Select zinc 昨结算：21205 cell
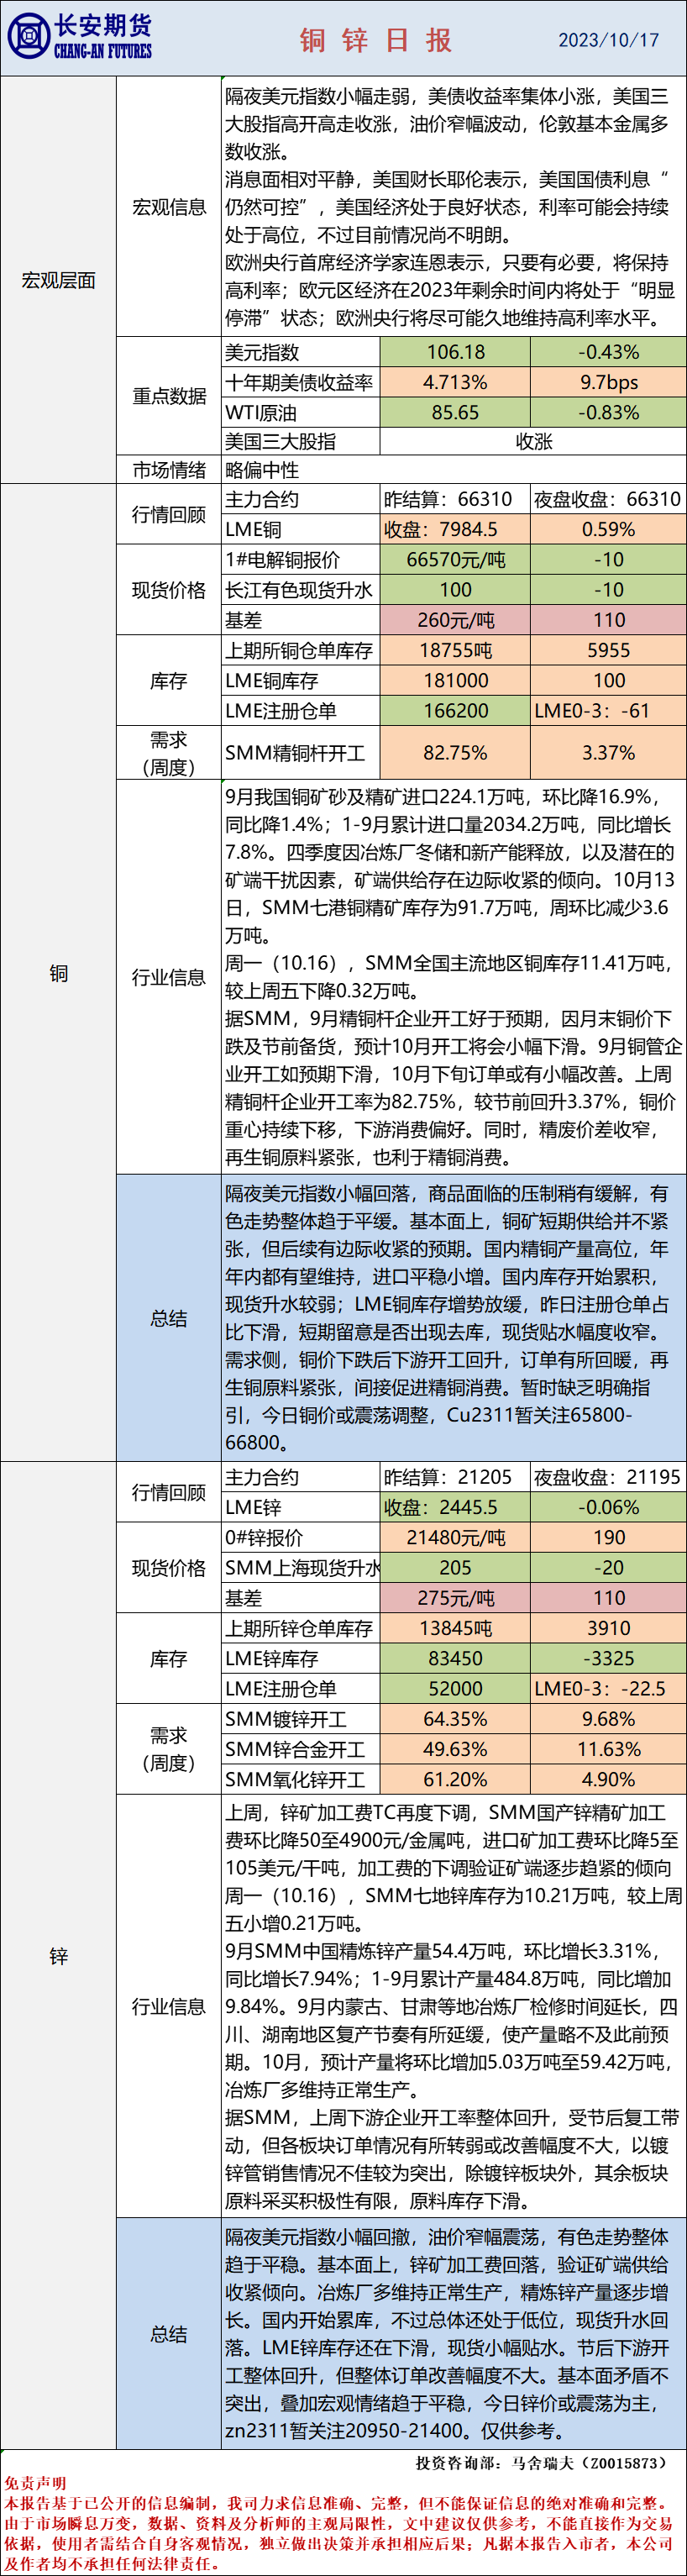The height and width of the screenshot is (2576, 687). tap(455, 1476)
